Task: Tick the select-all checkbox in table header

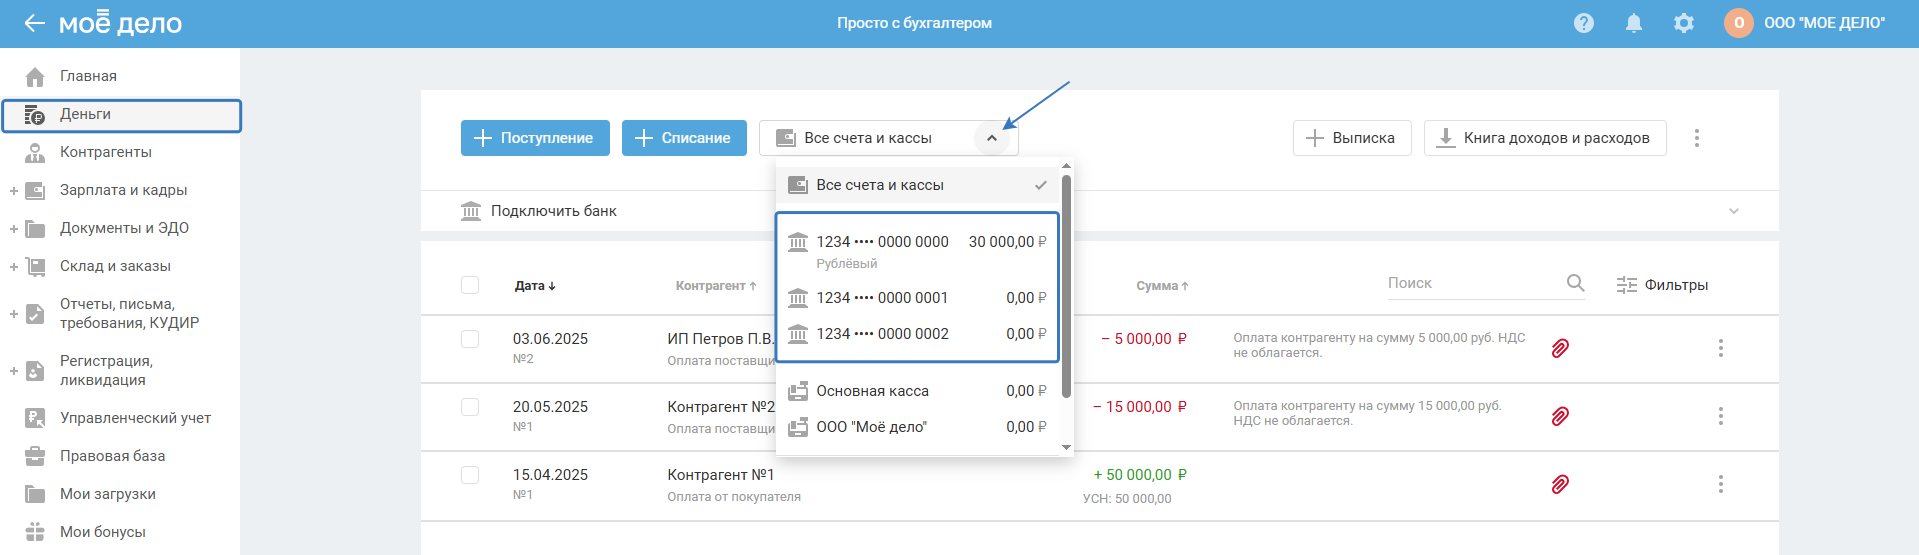Action: [x=470, y=285]
